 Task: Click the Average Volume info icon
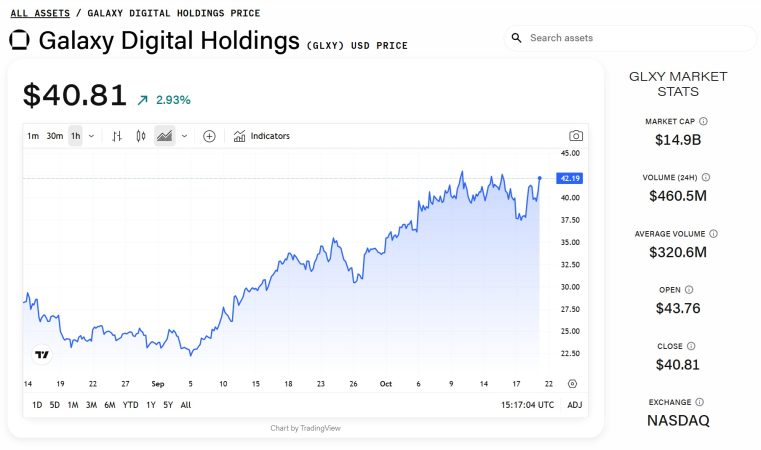click(x=713, y=233)
